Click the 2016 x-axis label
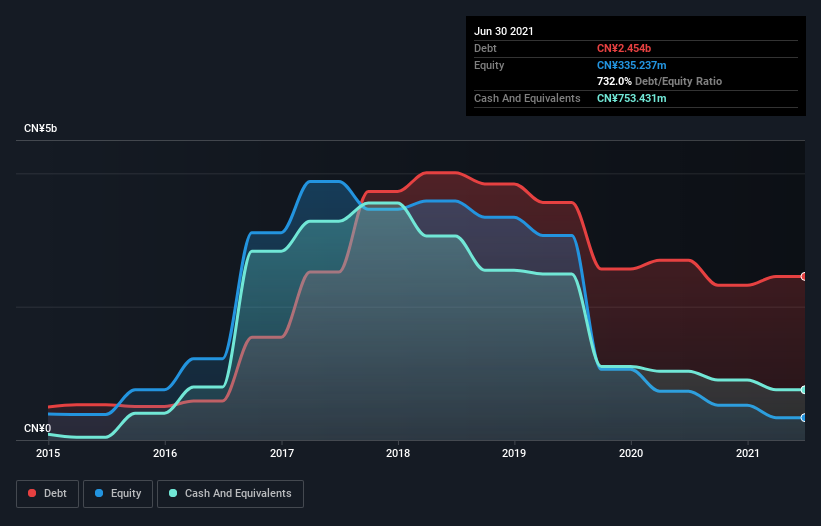 tap(165, 453)
